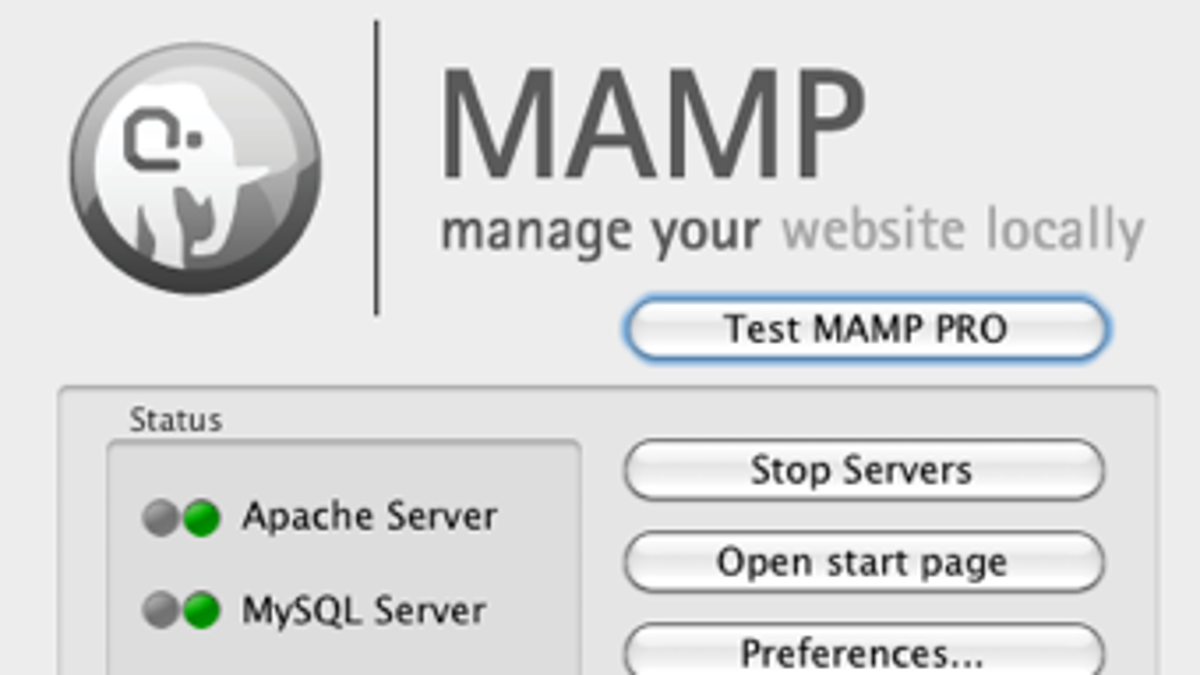Open the Preferences dialog
The image size is (1200, 675).
tap(864, 650)
